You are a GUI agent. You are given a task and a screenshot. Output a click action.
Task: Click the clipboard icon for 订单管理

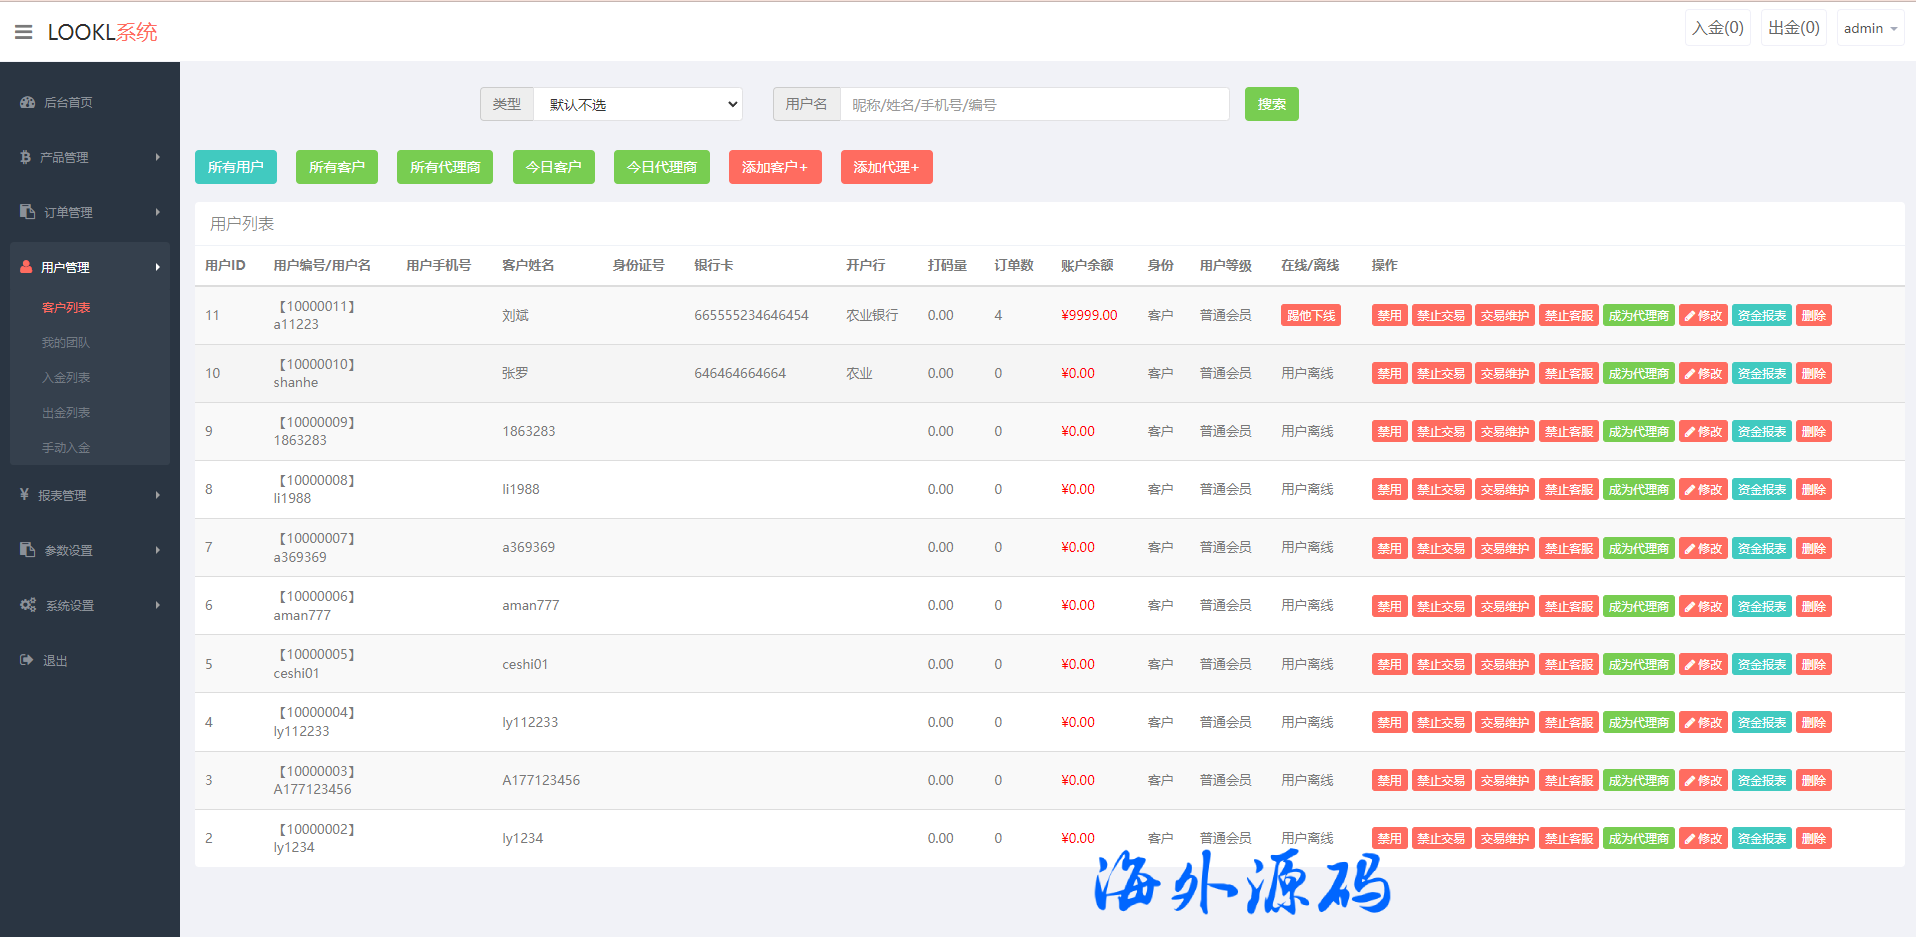tap(28, 212)
